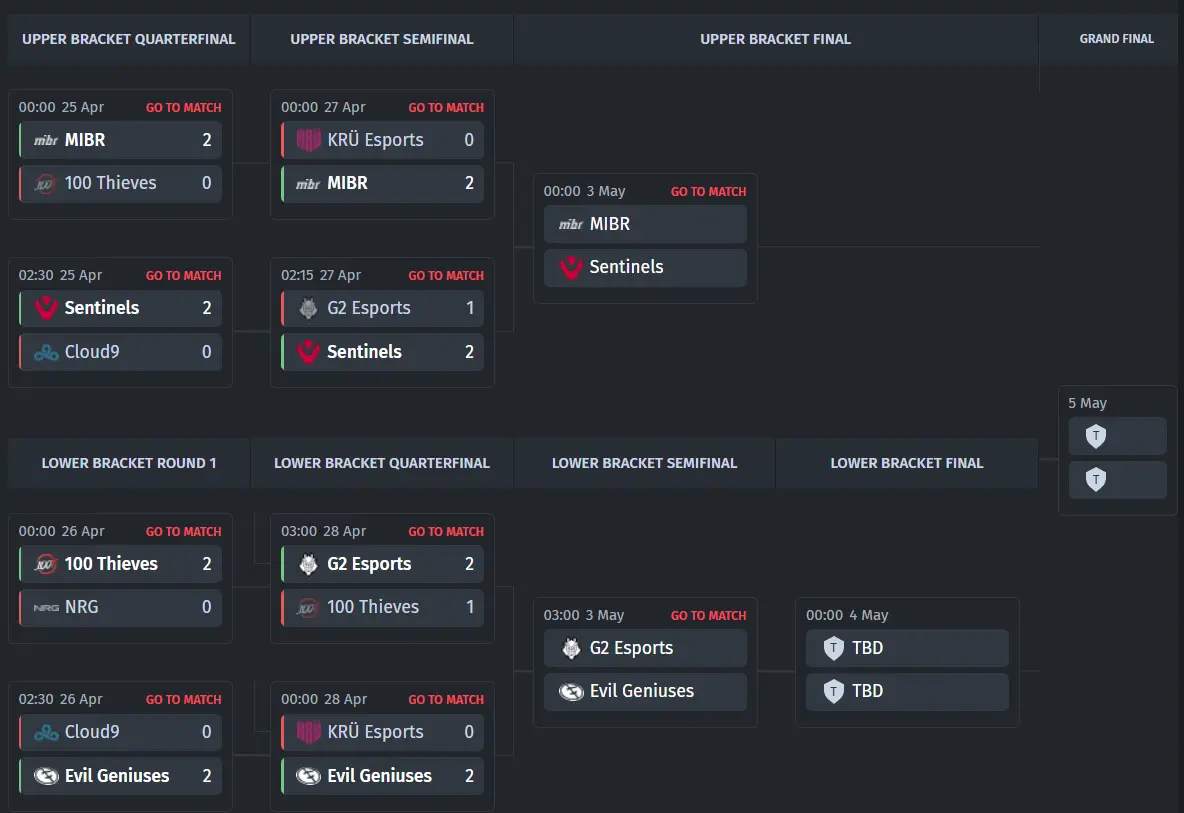Viewport: 1184px width, 813px height.
Task: Click the G2 Esports logo in lower semifinal
Action: [x=571, y=648]
